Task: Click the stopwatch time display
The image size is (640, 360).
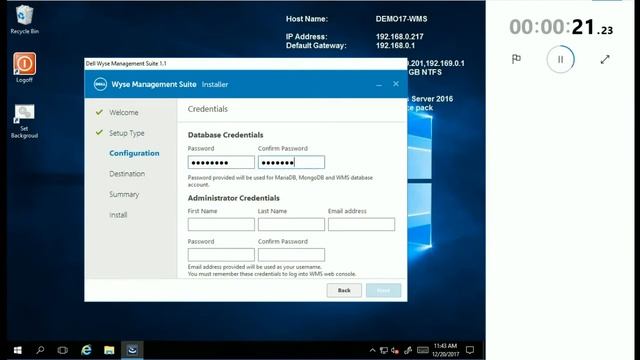Action: pyautogui.click(x=561, y=28)
